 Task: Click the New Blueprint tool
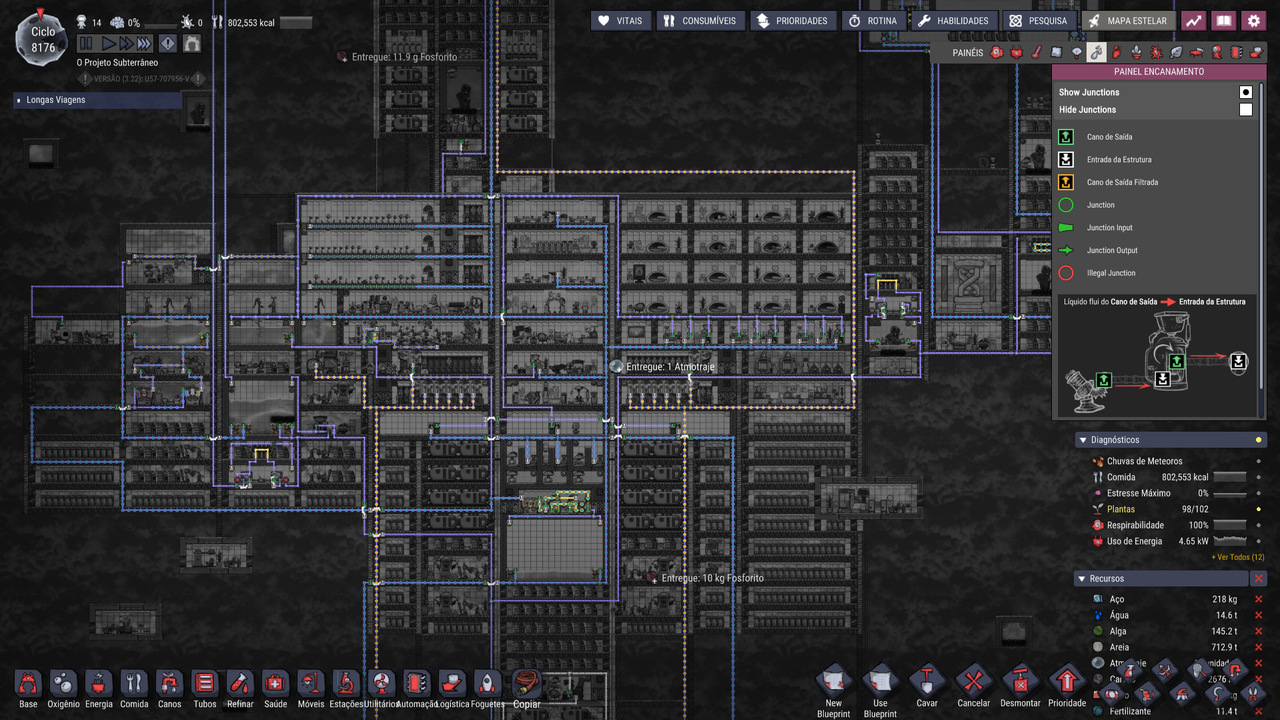coord(834,691)
